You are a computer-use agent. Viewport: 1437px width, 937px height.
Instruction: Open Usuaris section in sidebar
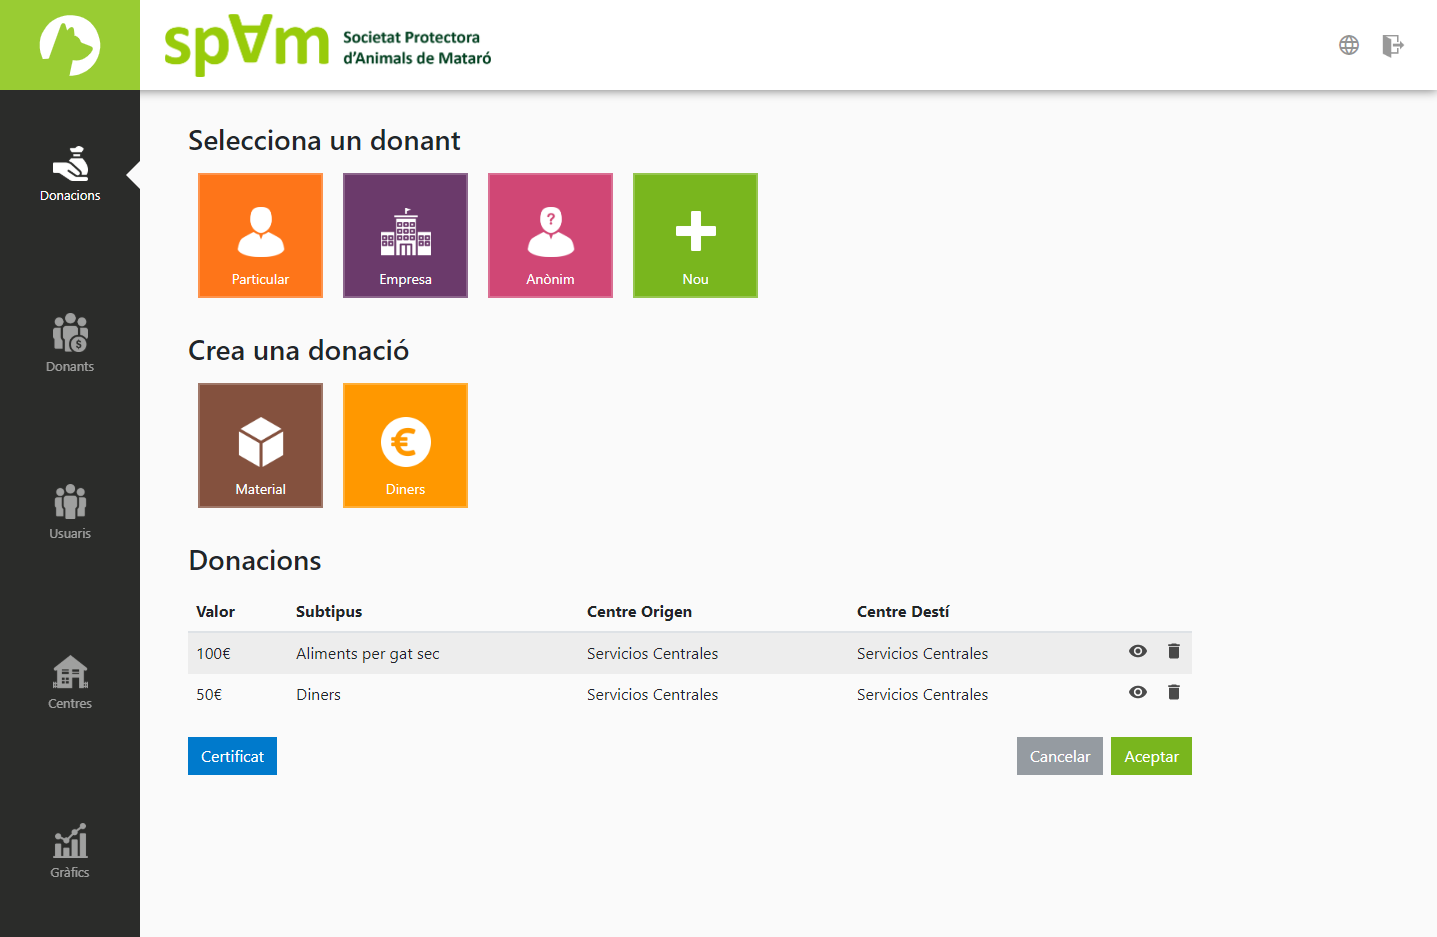[x=70, y=512]
